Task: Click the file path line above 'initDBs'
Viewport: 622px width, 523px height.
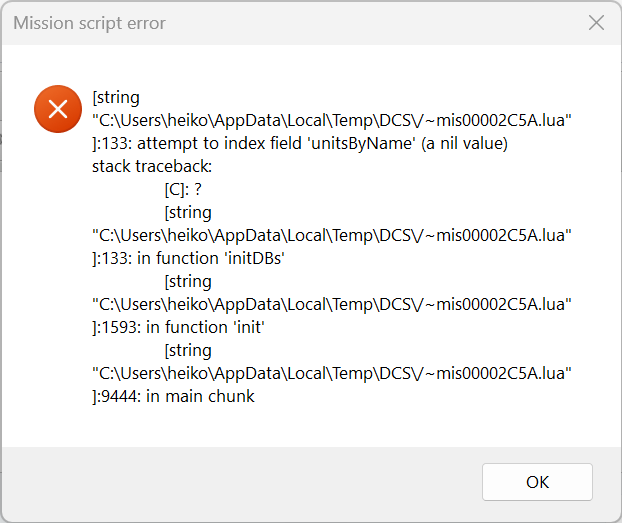Action: [331, 235]
